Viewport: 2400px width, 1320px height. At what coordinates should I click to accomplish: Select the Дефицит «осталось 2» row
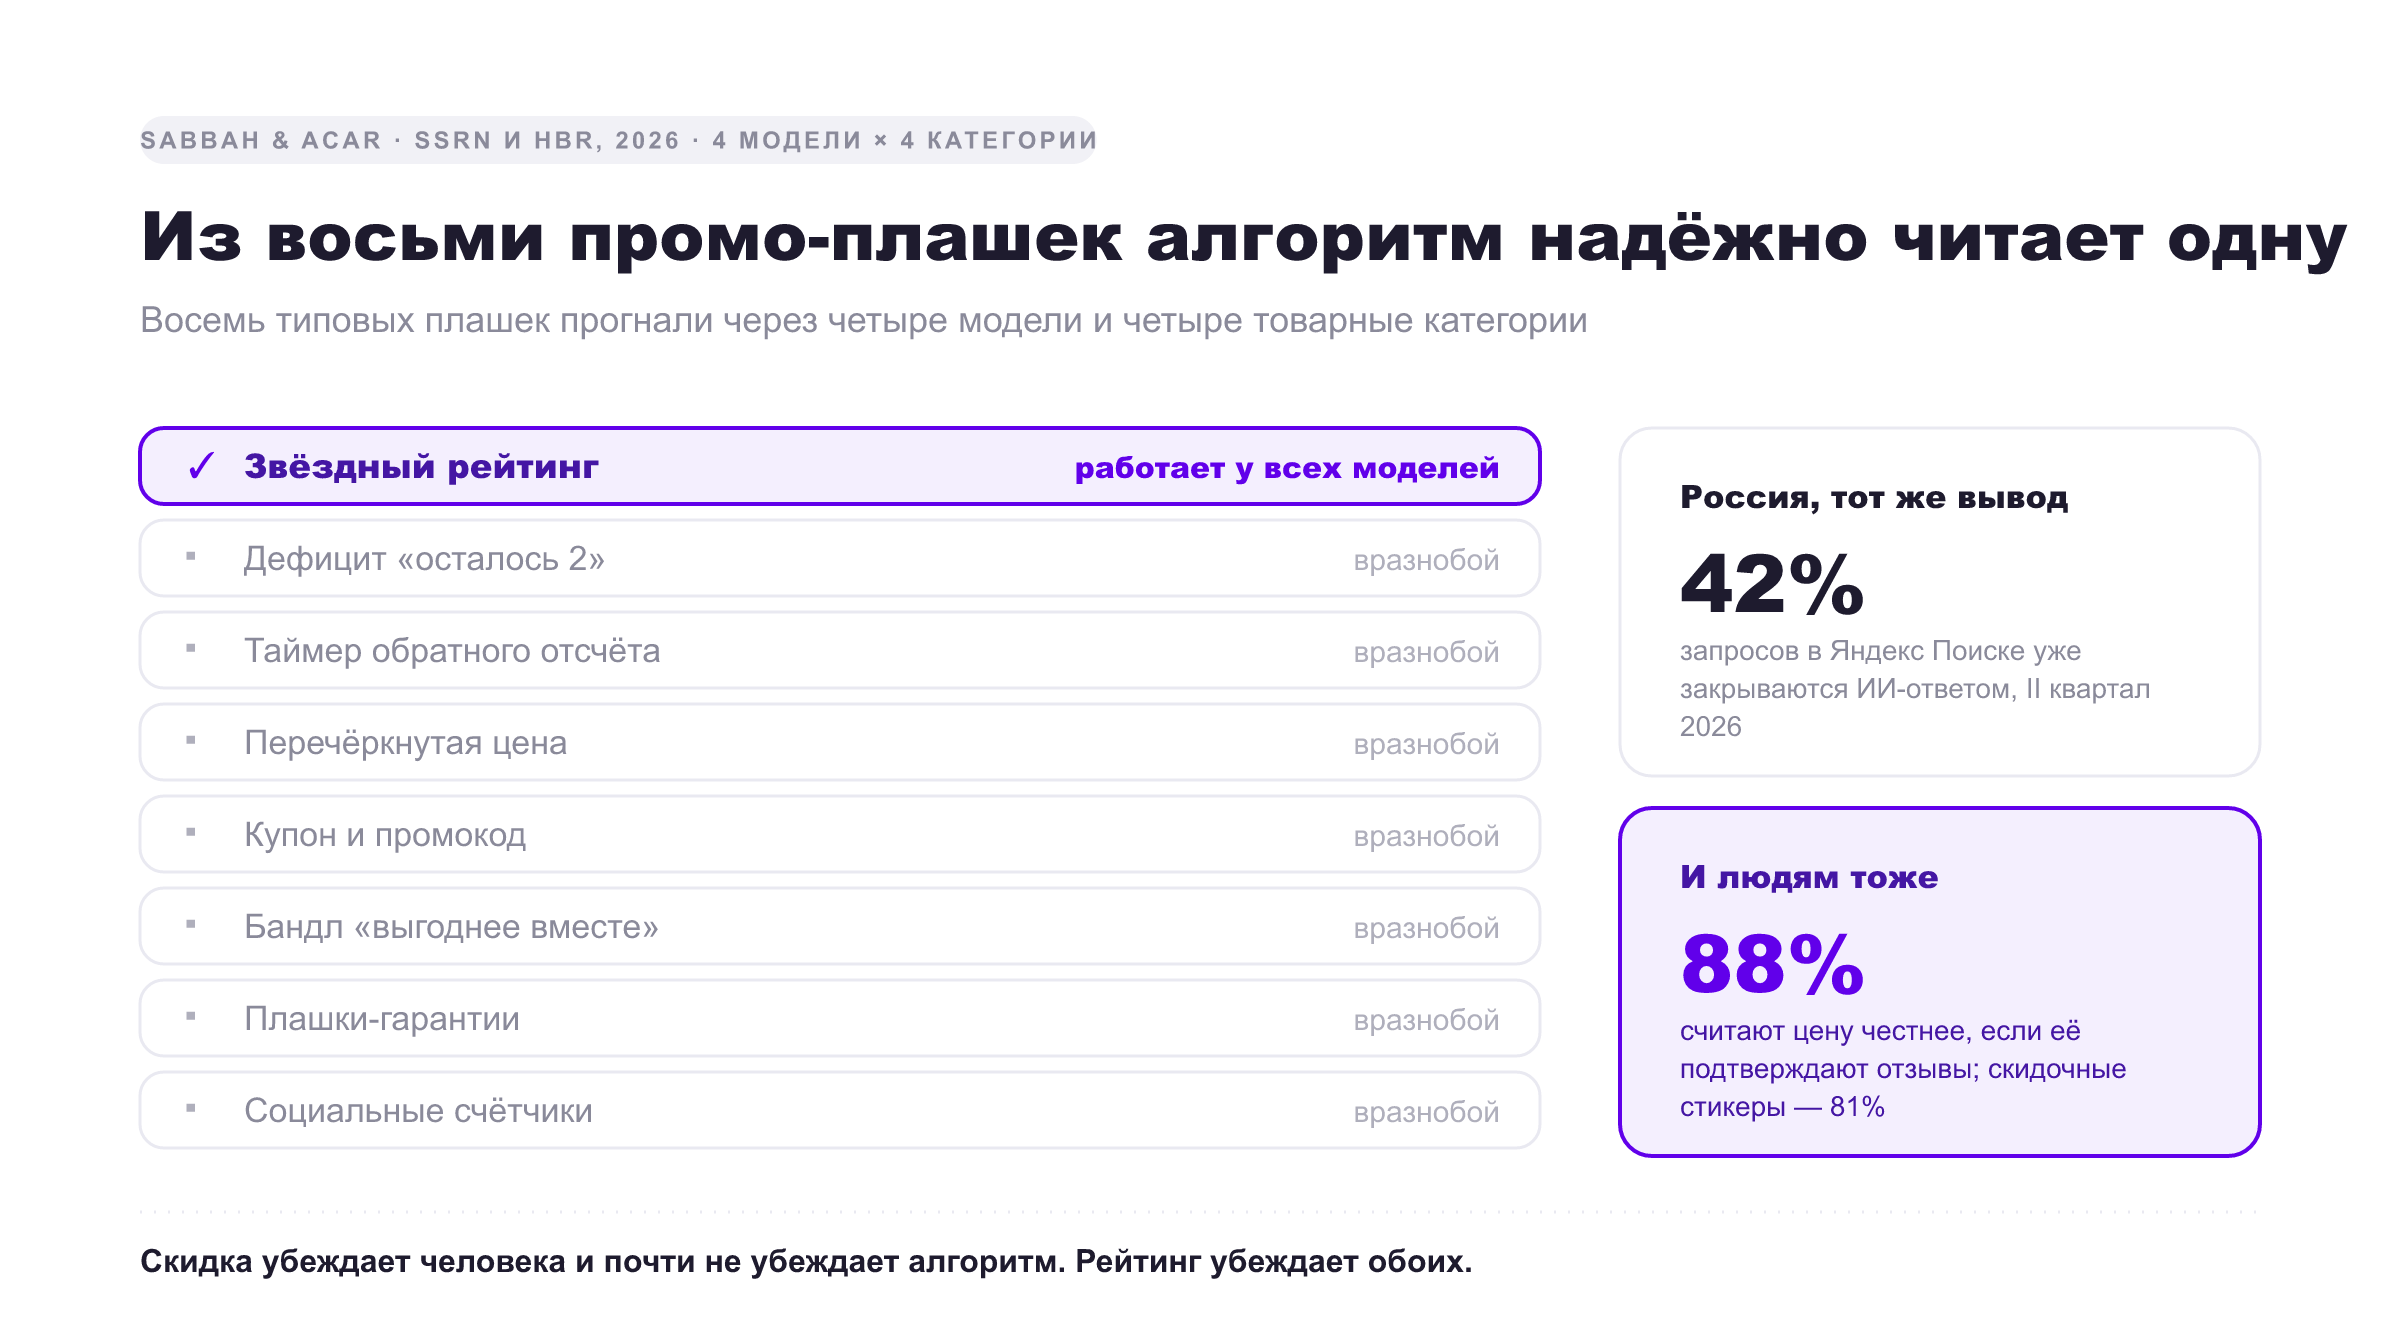840,558
